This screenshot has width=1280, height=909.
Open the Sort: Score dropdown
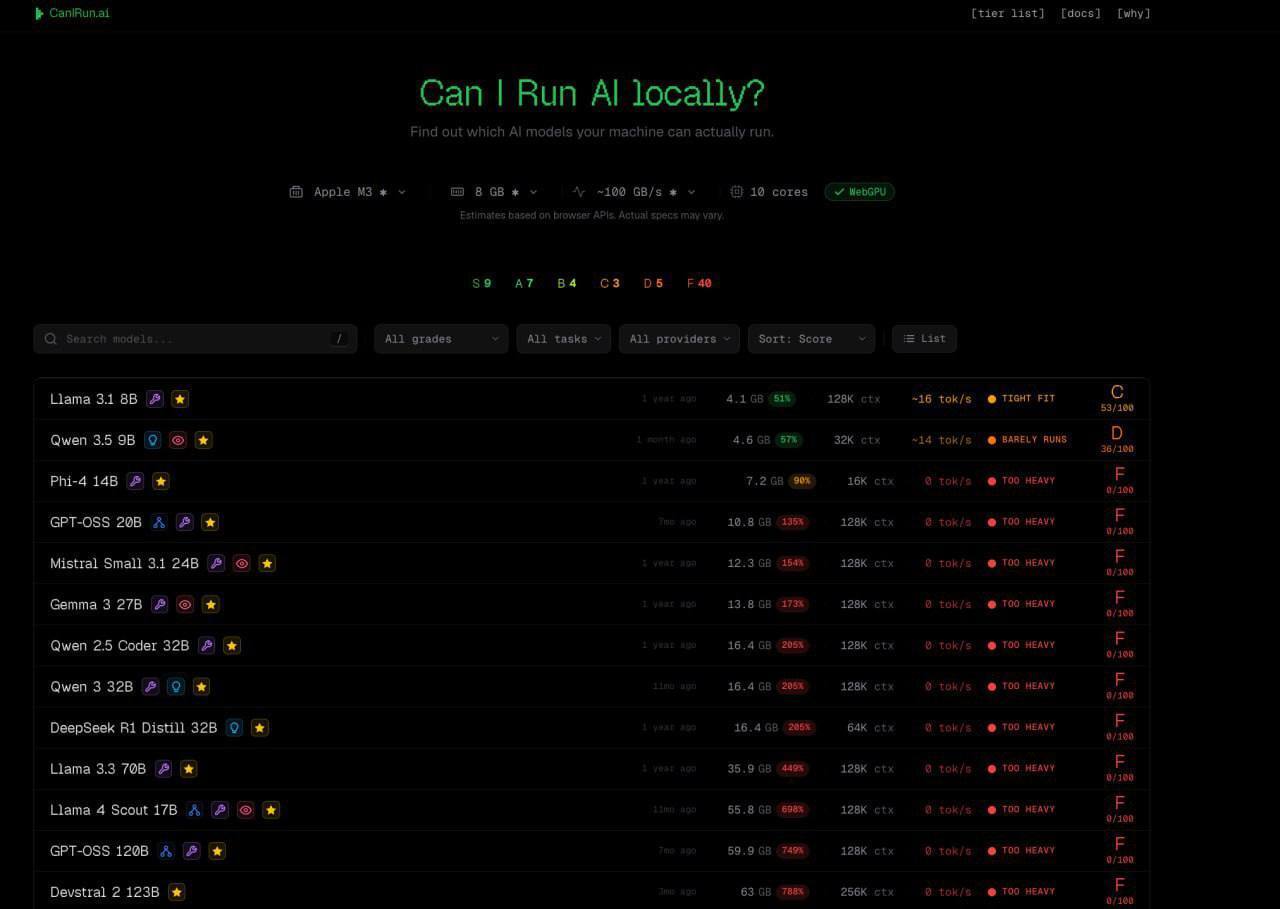(811, 338)
